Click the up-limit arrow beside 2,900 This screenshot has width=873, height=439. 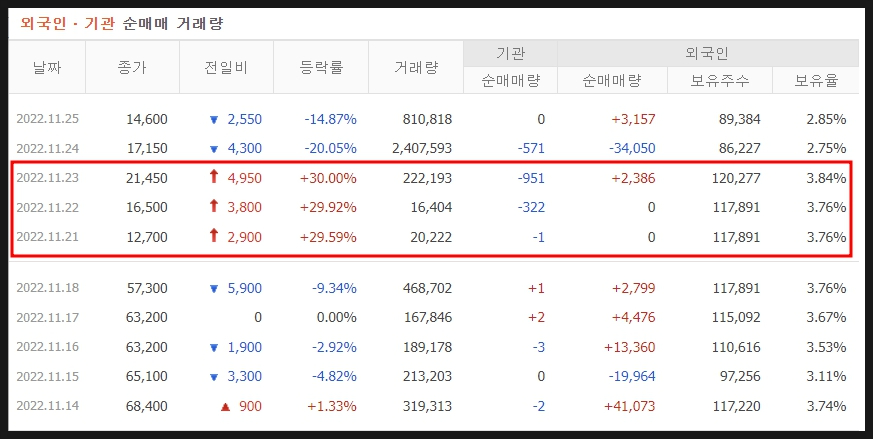pyautogui.click(x=214, y=236)
